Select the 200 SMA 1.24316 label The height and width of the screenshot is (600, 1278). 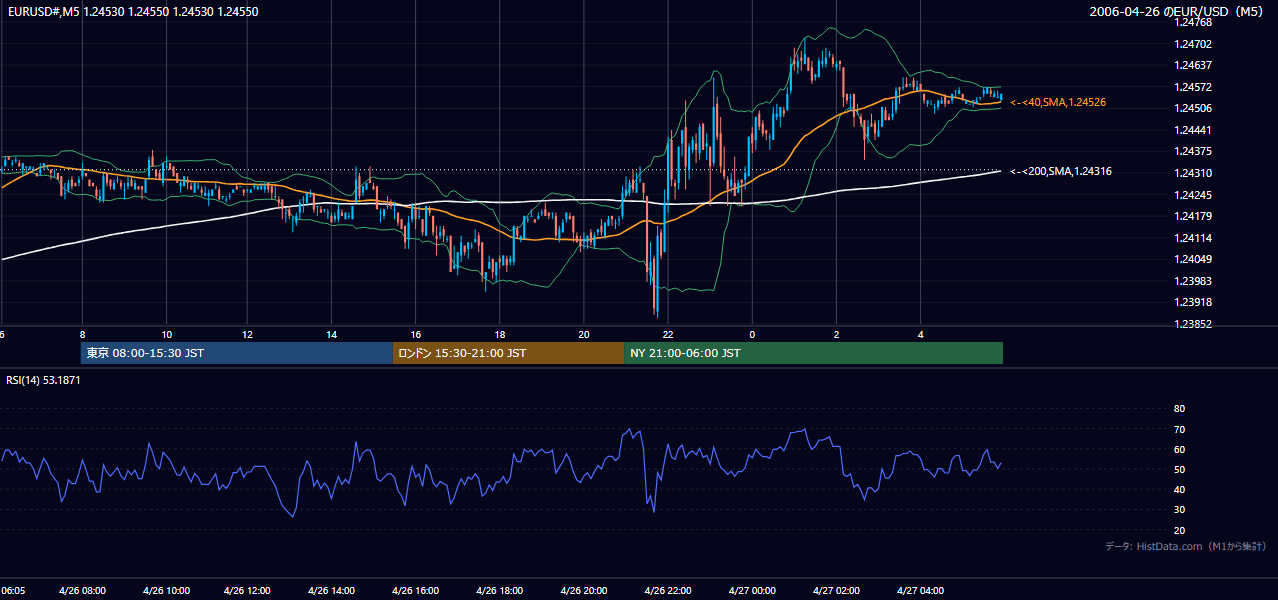tap(1061, 172)
